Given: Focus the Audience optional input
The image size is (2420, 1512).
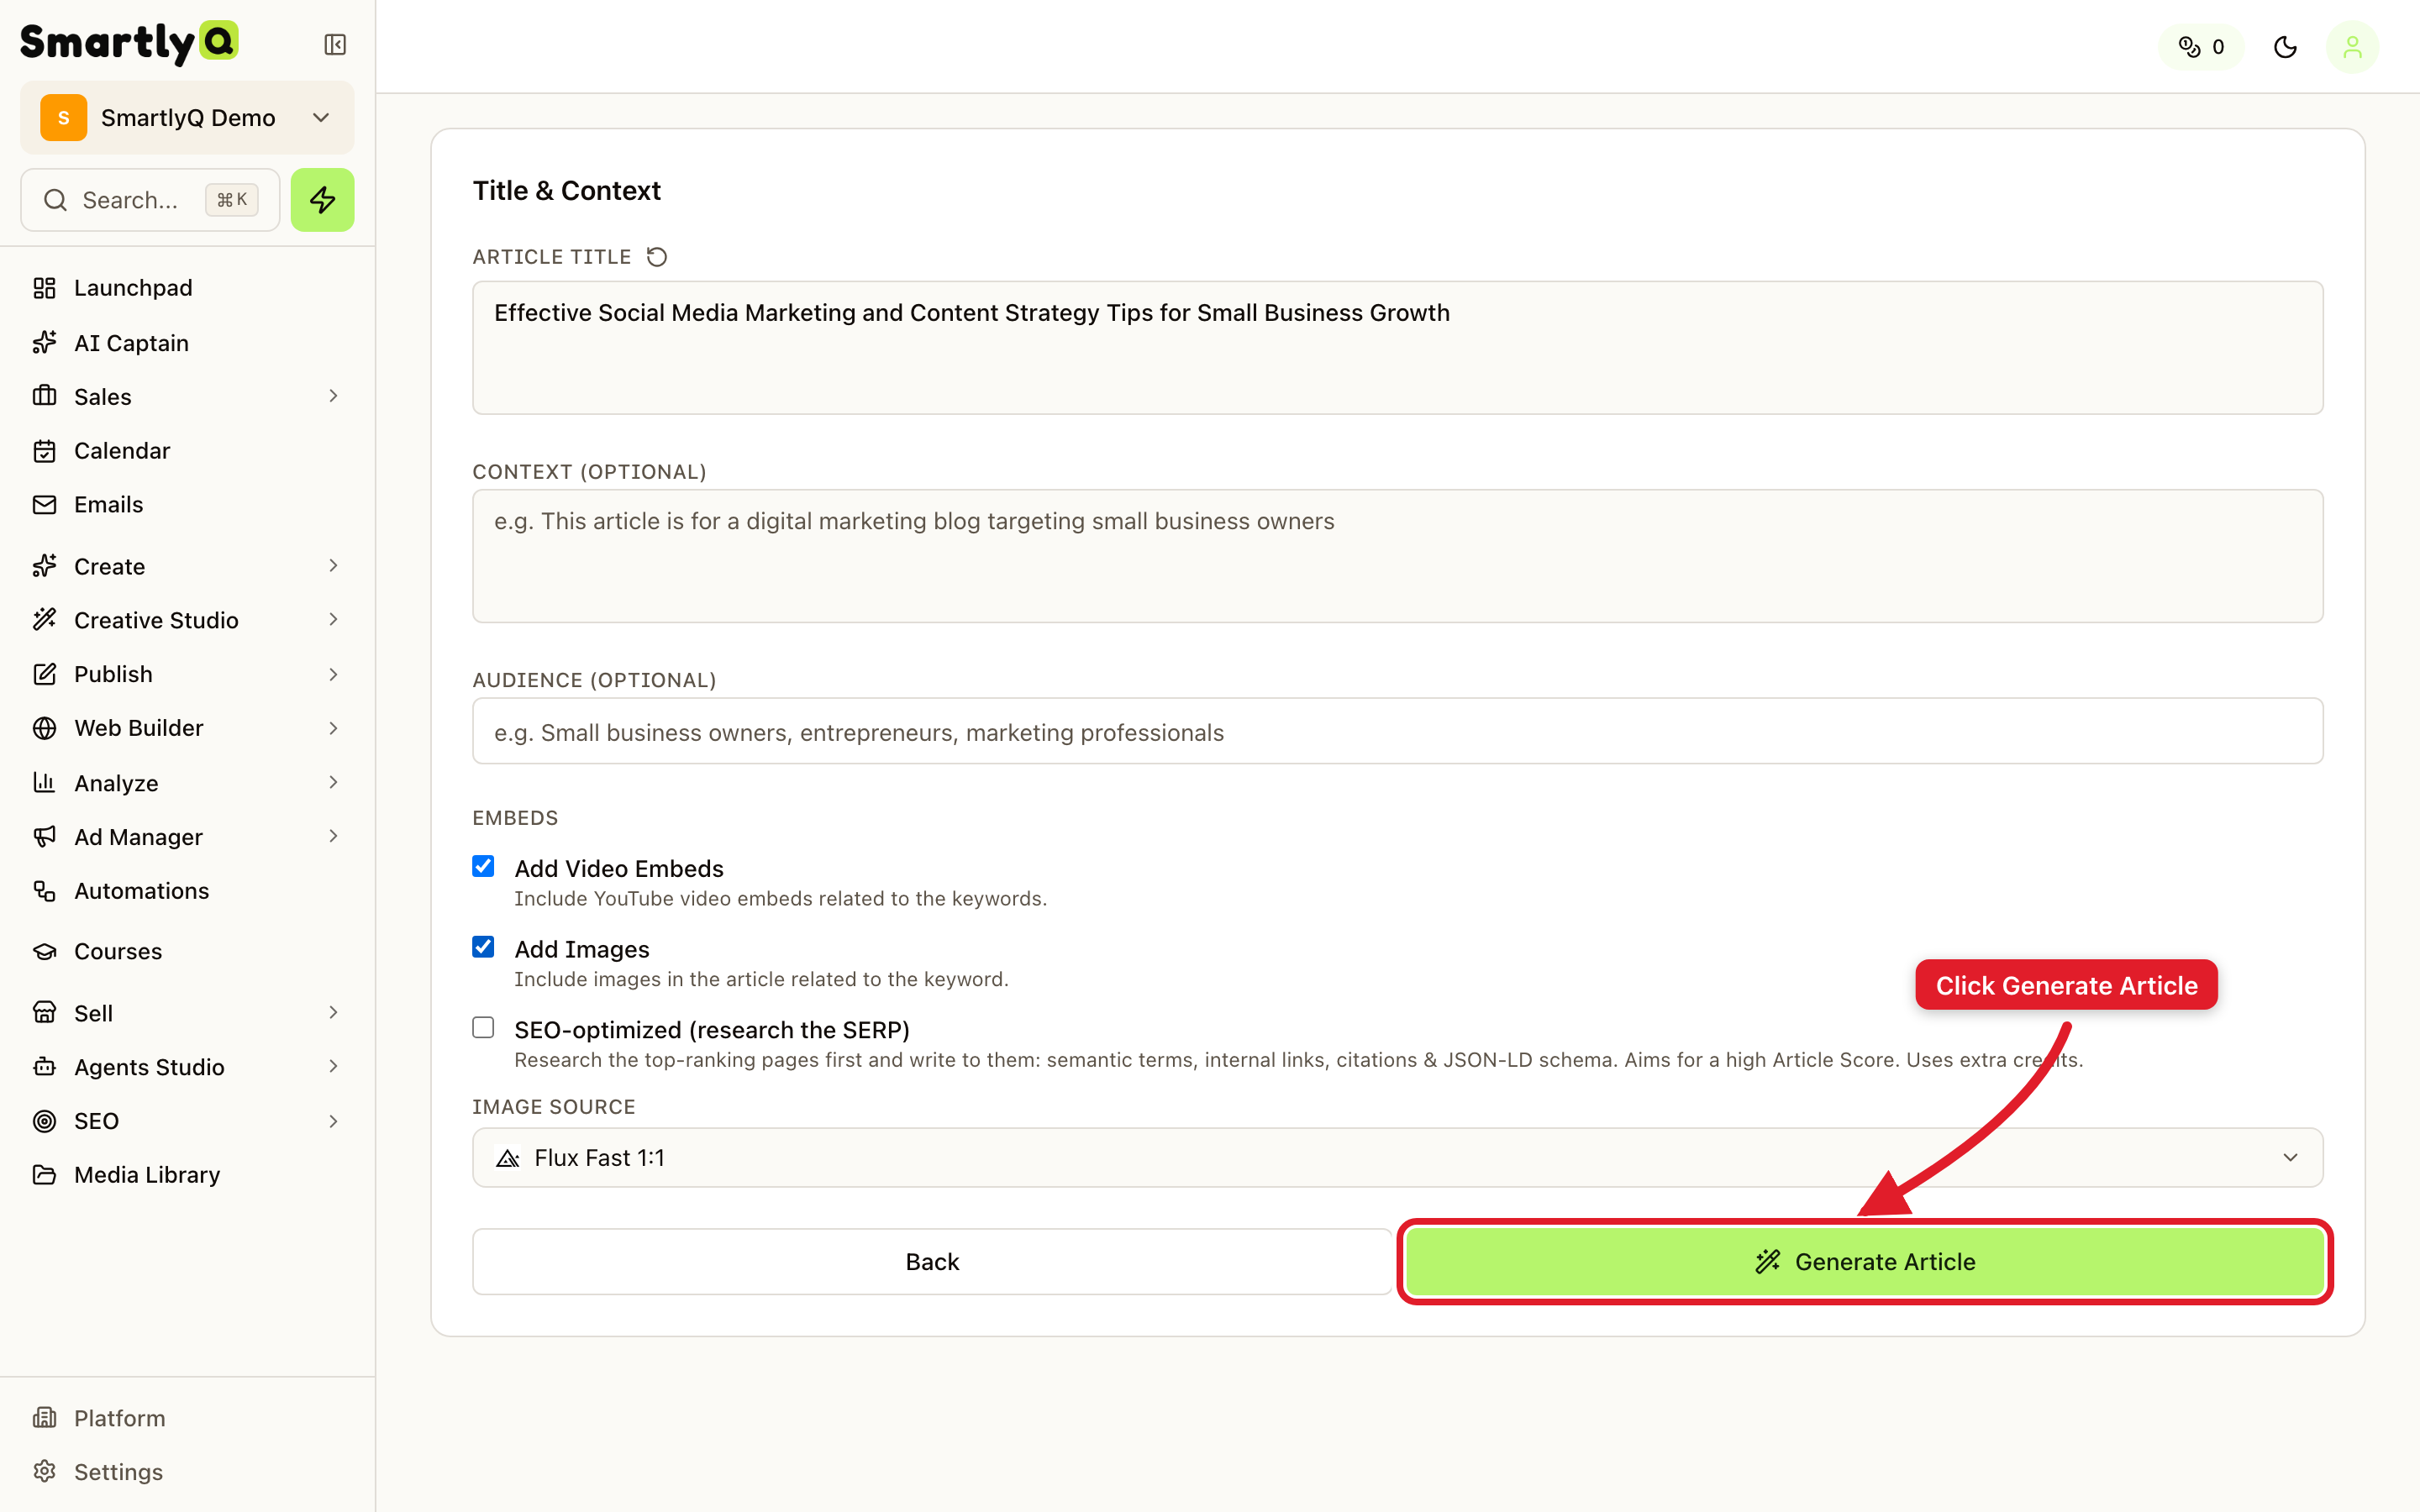Looking at the screenshot, I should point(1397,732).
